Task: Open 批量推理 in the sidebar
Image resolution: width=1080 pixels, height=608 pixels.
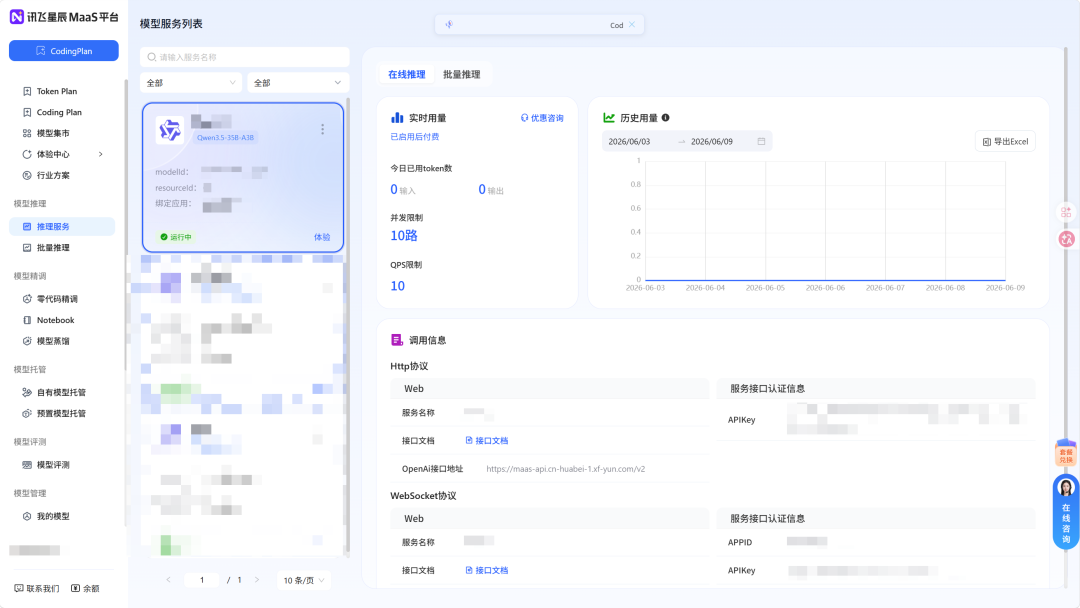Action: click(53, 248)
